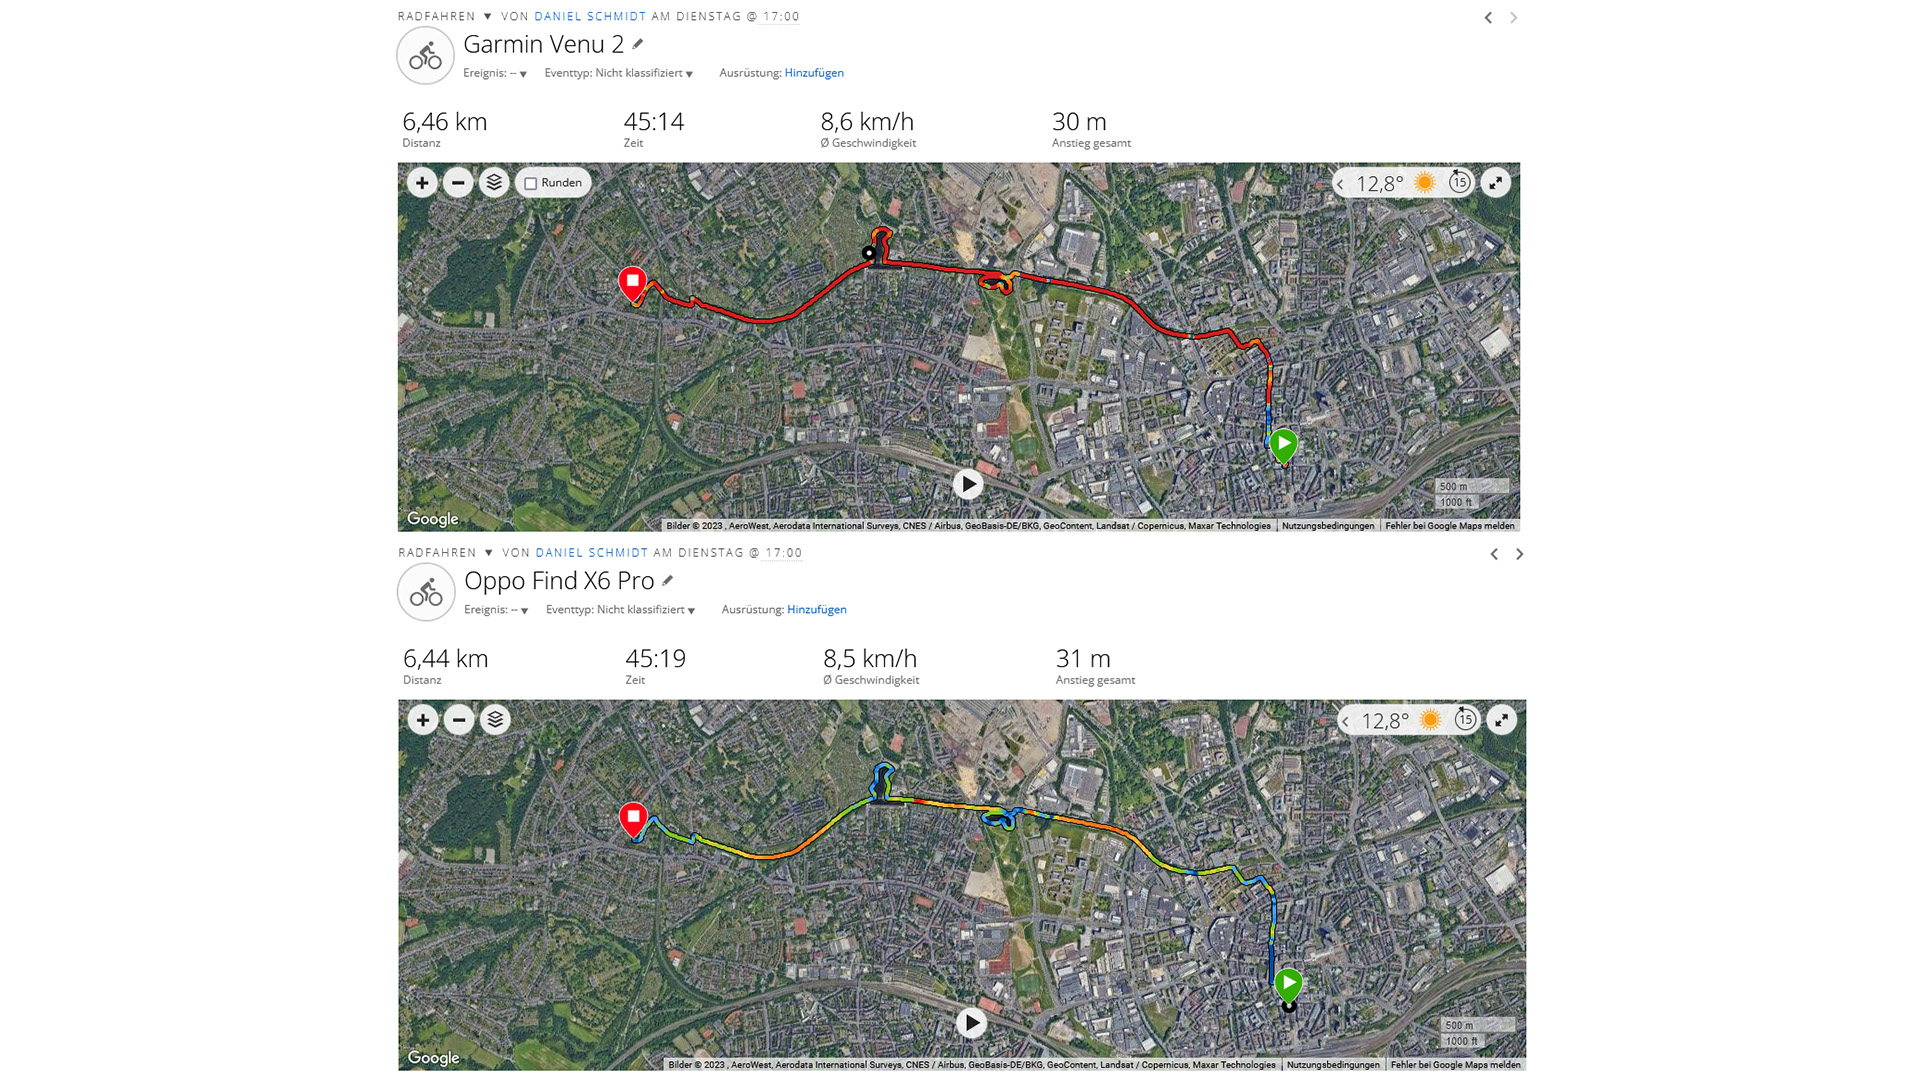
Task: Zoom in on the Garmin Venu 2 map
Action: point(422,183)
